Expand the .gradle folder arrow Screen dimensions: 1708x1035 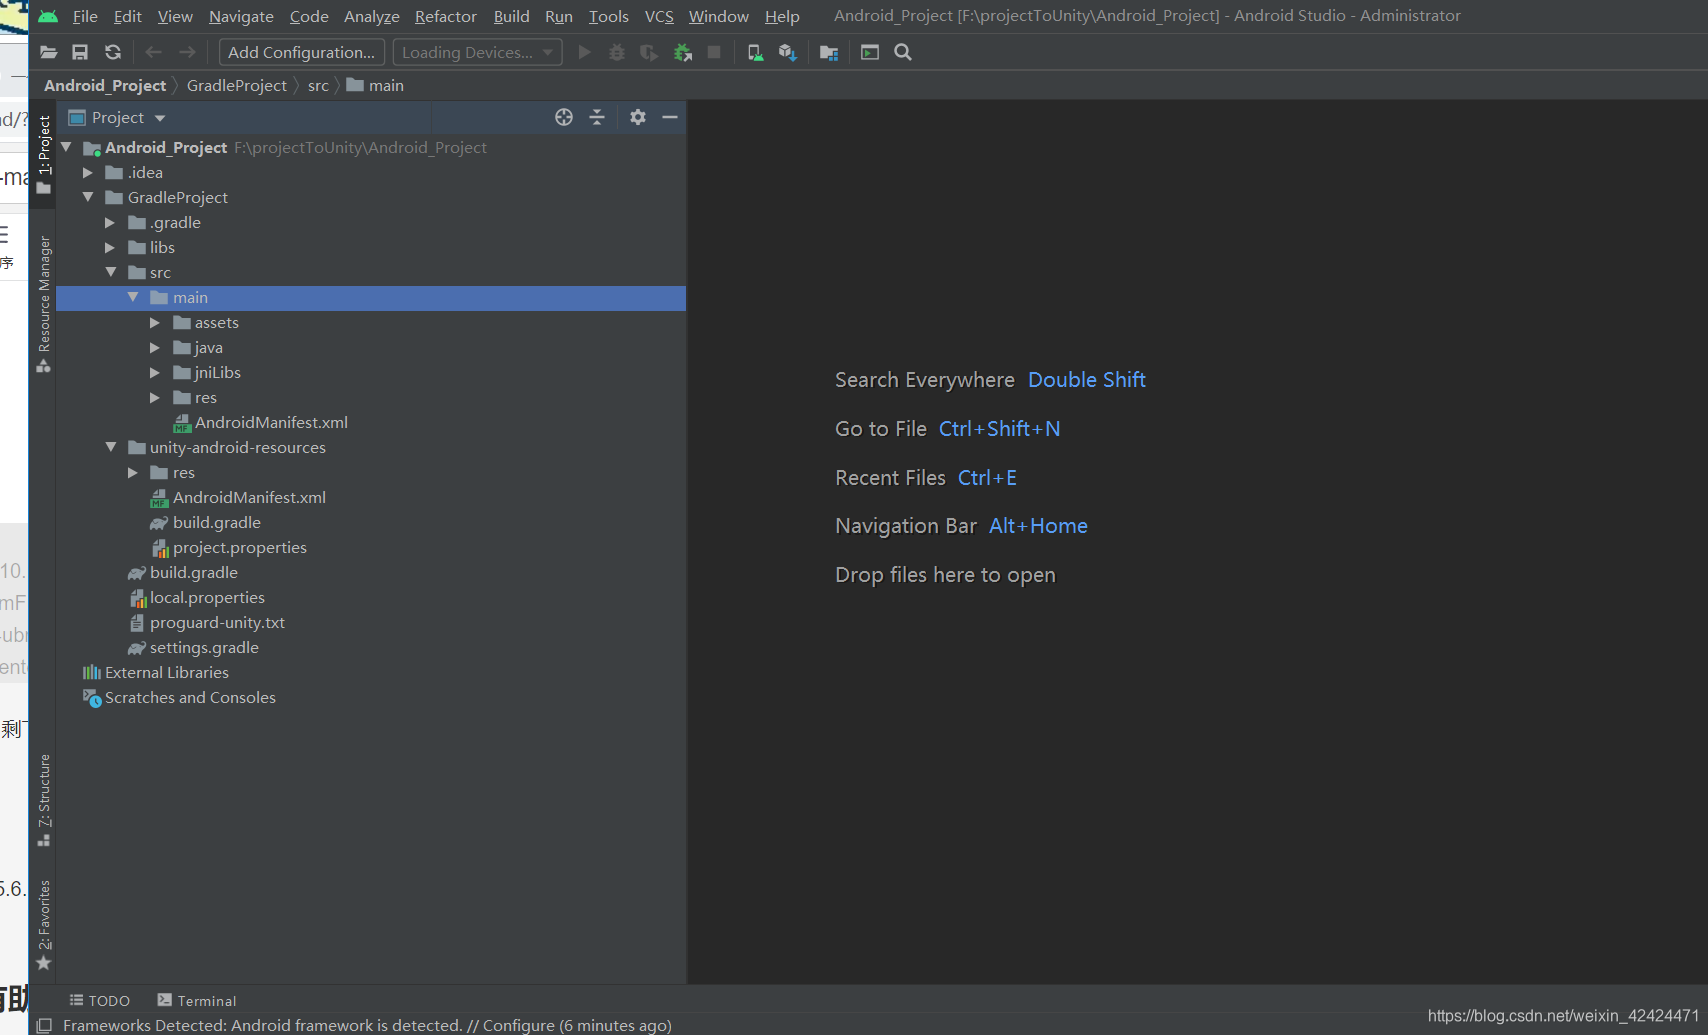point(110,222)
